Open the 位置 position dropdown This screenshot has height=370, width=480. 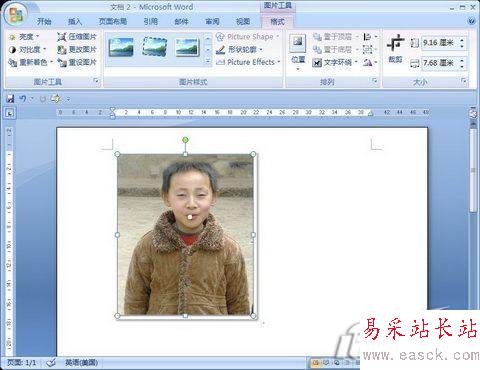coord(298,53)
